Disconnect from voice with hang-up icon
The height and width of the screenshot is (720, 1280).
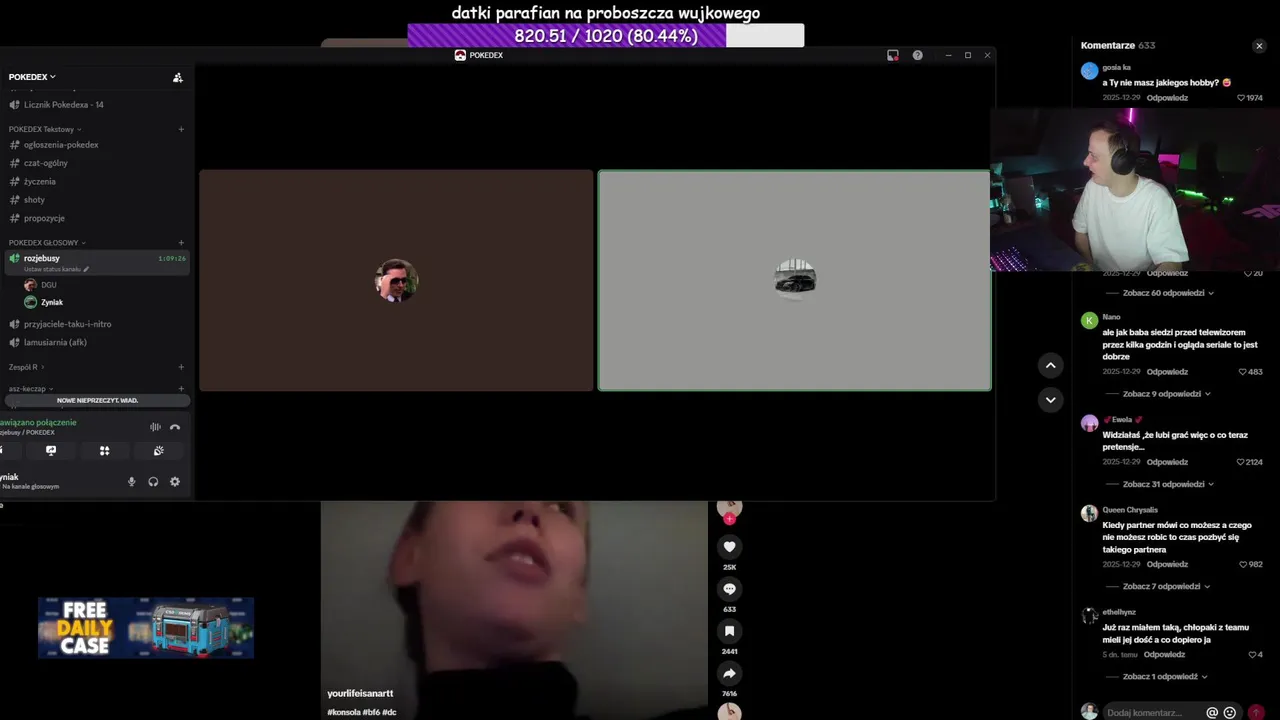175,427
